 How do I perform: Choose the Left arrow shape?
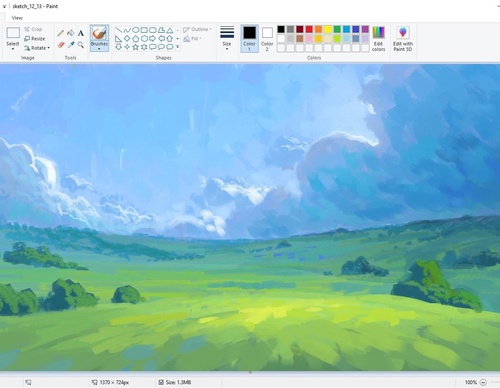(x=161, y=39)
